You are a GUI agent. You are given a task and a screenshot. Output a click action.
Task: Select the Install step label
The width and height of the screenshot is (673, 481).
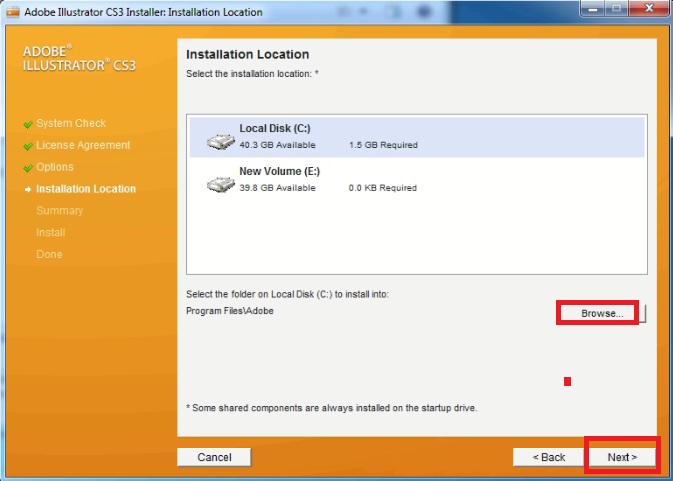tap(51, 233)
